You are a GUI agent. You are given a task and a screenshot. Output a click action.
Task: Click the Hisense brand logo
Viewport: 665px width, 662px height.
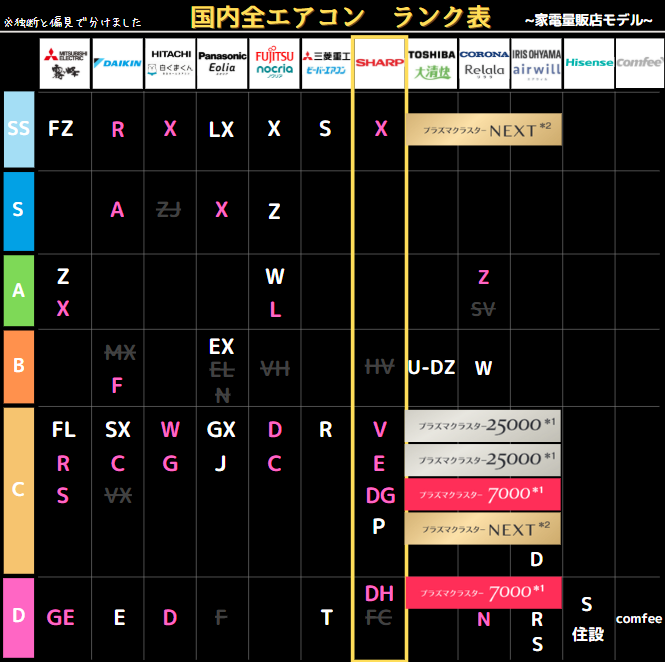pyautogui.click(x=589, y=63)
